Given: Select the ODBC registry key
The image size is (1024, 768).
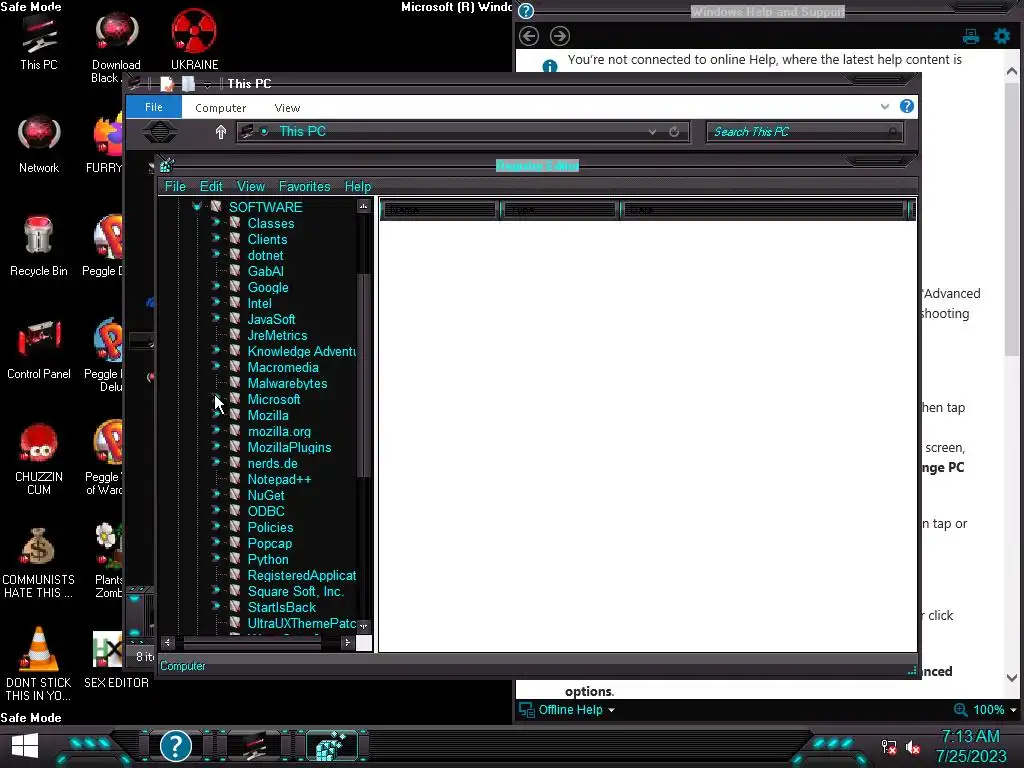Looking at the screenshot, I should tap(266, 511).
